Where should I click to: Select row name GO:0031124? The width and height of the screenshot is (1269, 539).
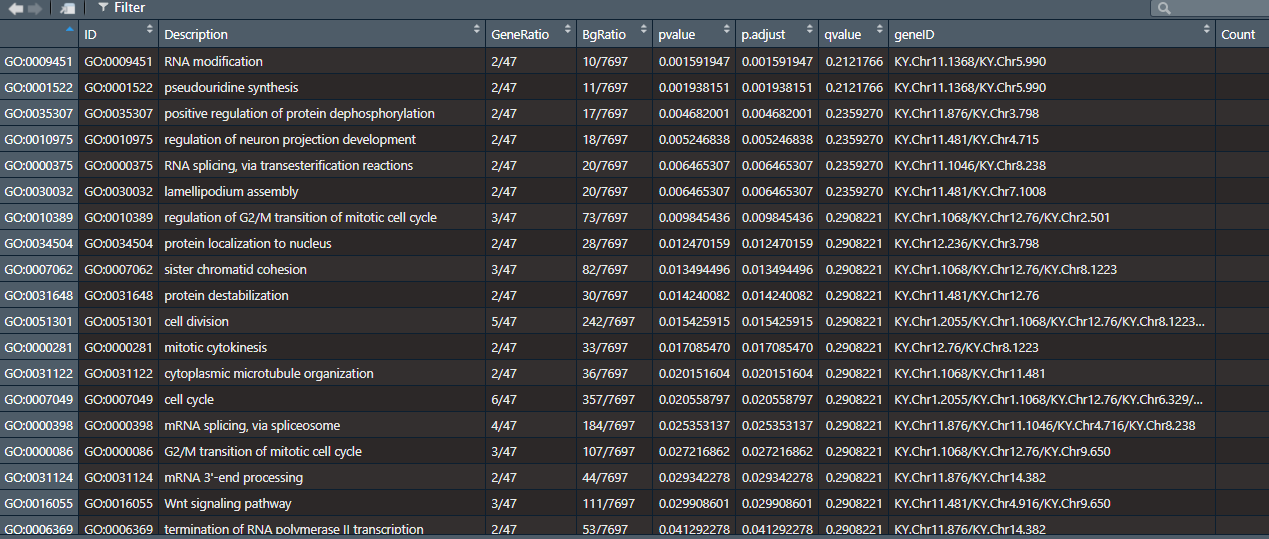[x=39, y=477]
